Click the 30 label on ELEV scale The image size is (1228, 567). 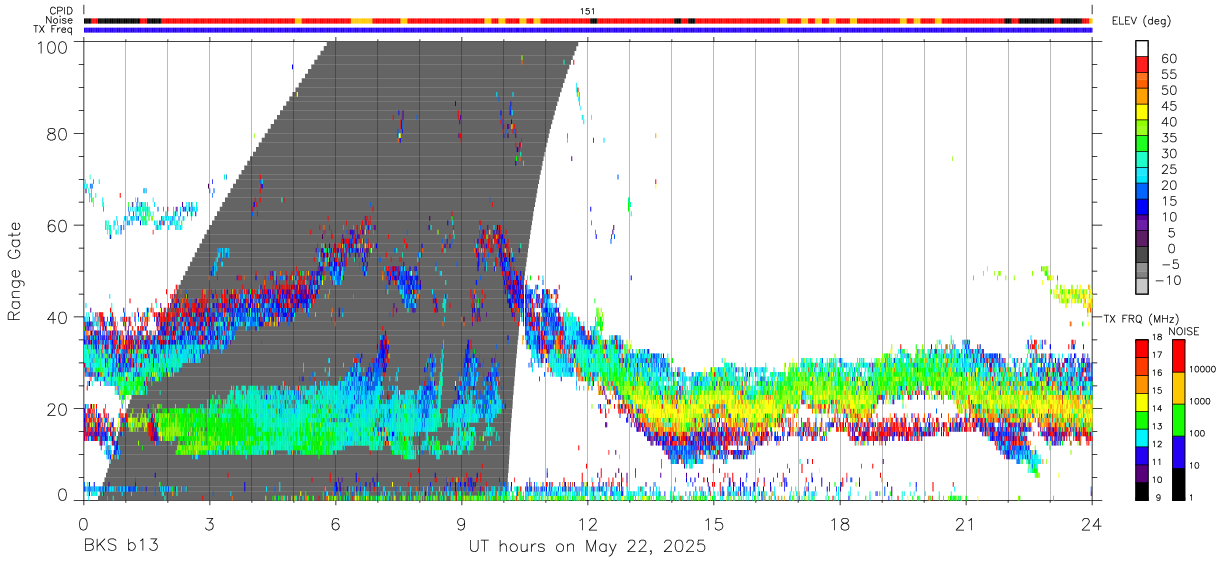[x=1167, y=153]
